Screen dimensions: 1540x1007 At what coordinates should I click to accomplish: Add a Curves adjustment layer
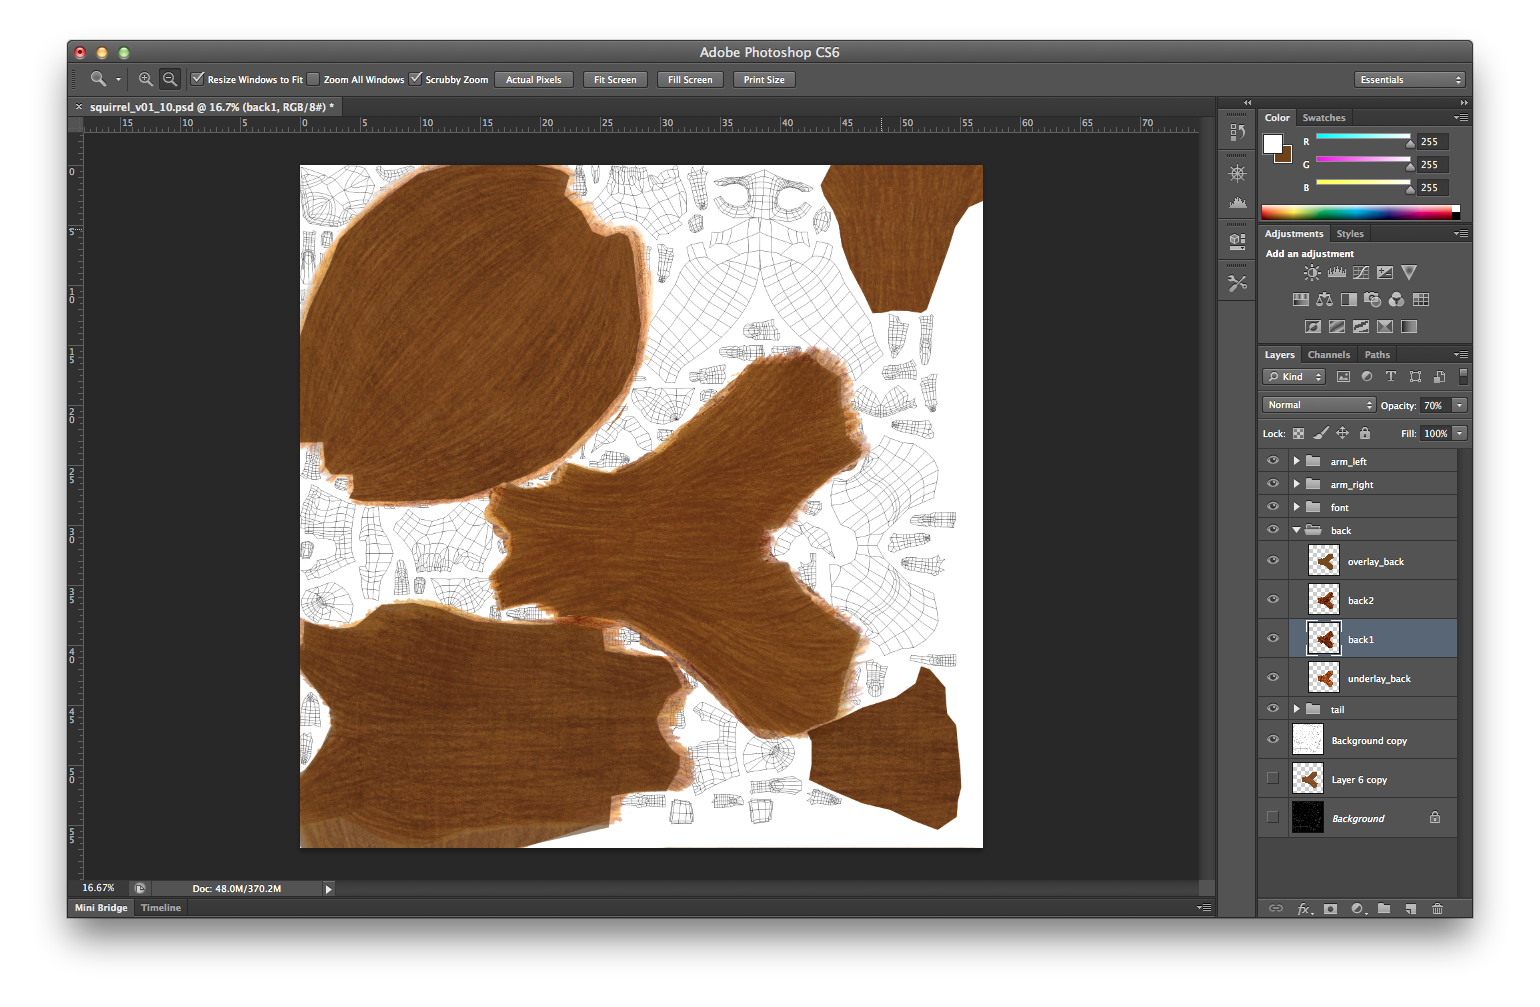click(1361, 272)
